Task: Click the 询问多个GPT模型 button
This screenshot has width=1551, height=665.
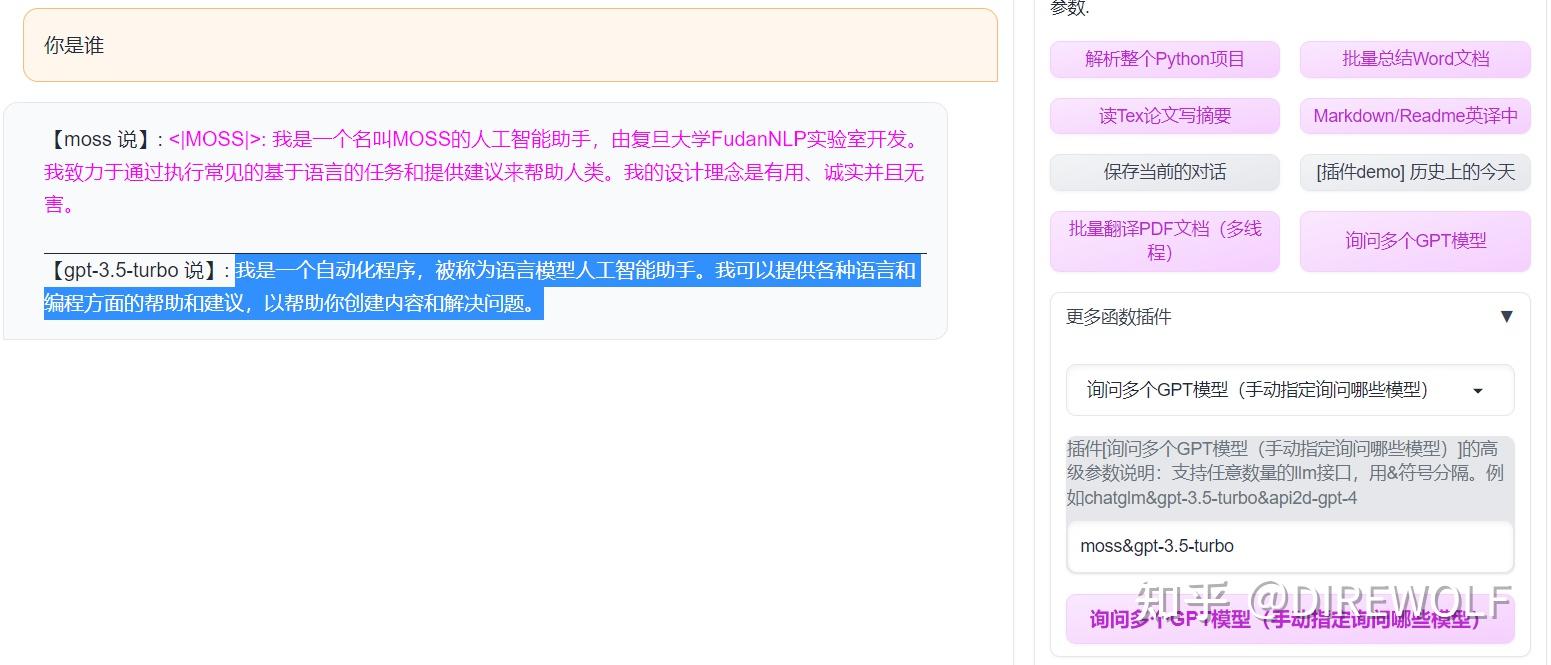Action: tap(1415, 241)
